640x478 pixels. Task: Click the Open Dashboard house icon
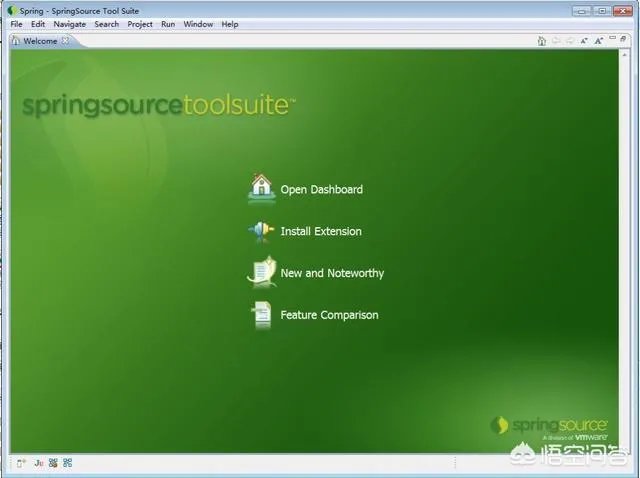261,187
